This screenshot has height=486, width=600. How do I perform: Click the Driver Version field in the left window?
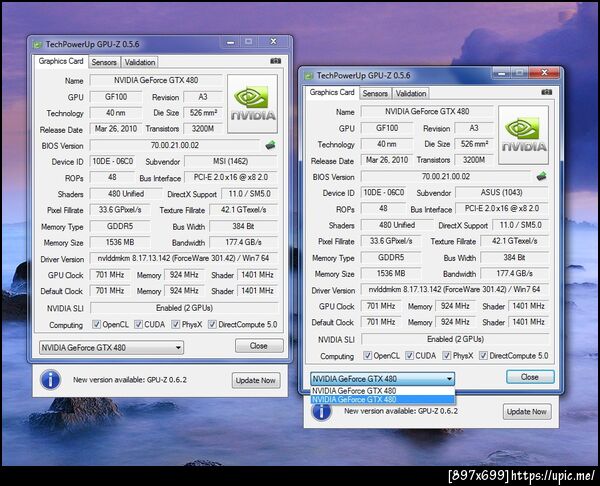(184, 258)
